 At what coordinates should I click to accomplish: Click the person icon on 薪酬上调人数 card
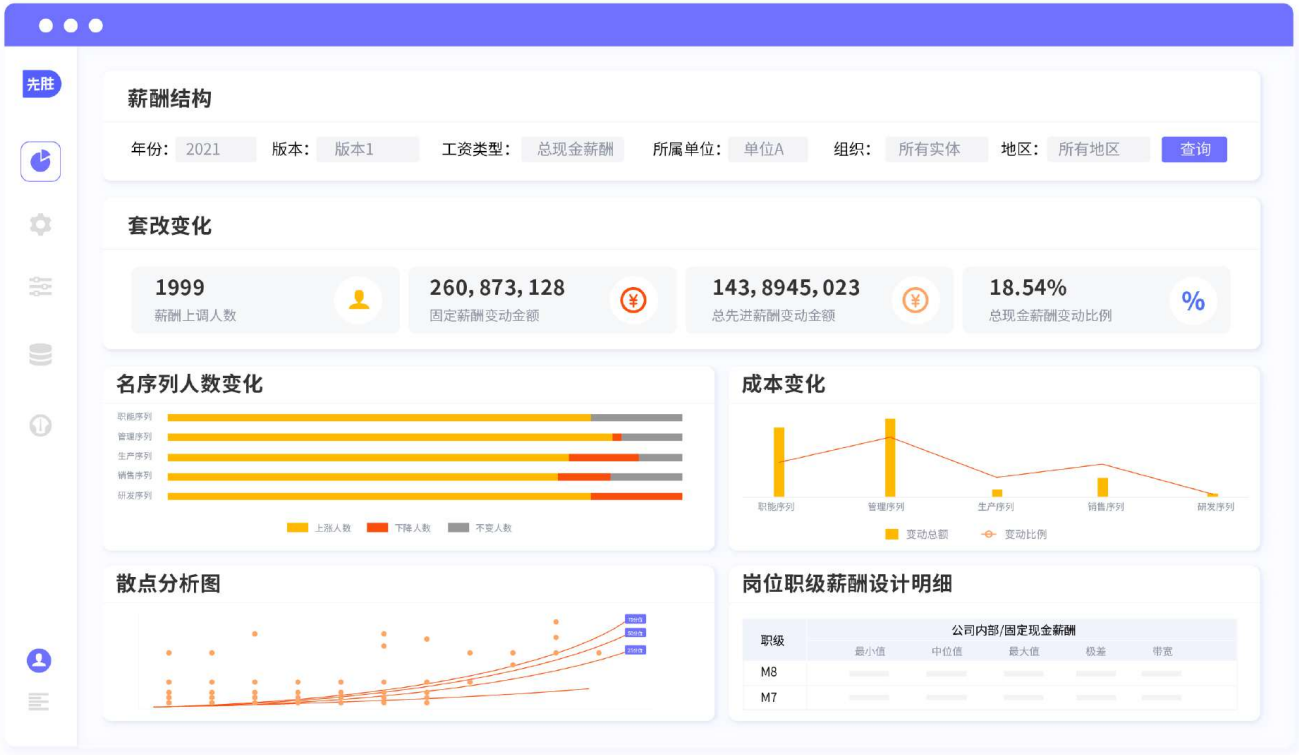pyautogui.click(x=358, y=300)
